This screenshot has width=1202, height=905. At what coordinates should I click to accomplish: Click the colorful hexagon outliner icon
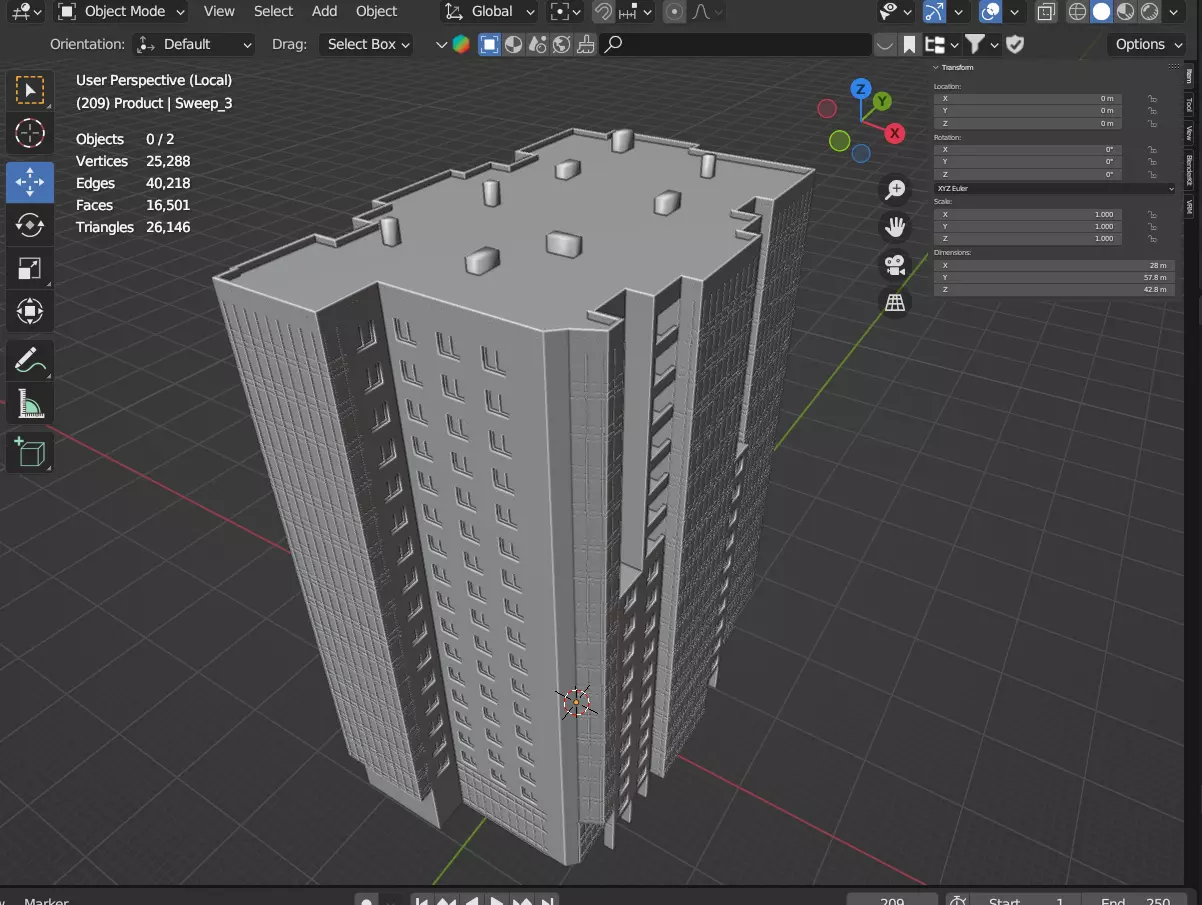click(x=461, y=44)
